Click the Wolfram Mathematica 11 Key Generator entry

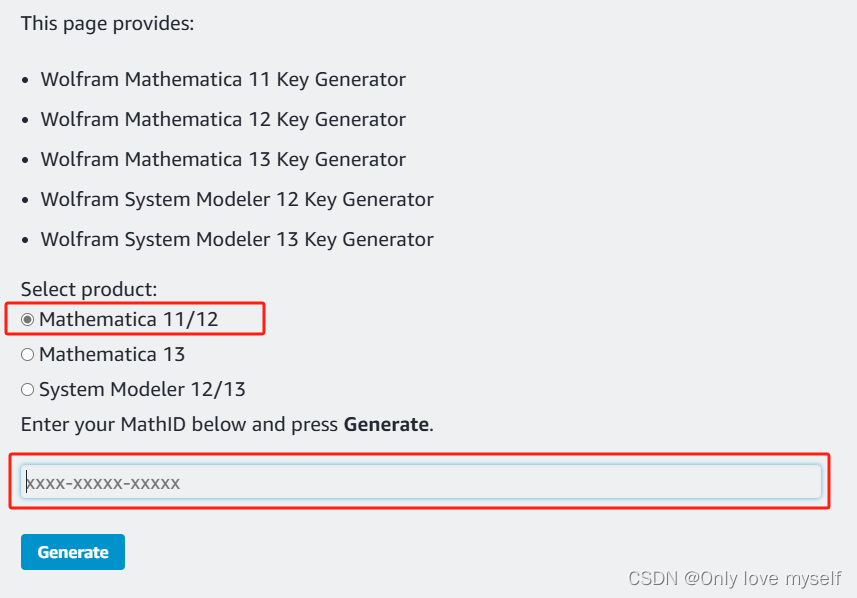click(x=222, y=79)
